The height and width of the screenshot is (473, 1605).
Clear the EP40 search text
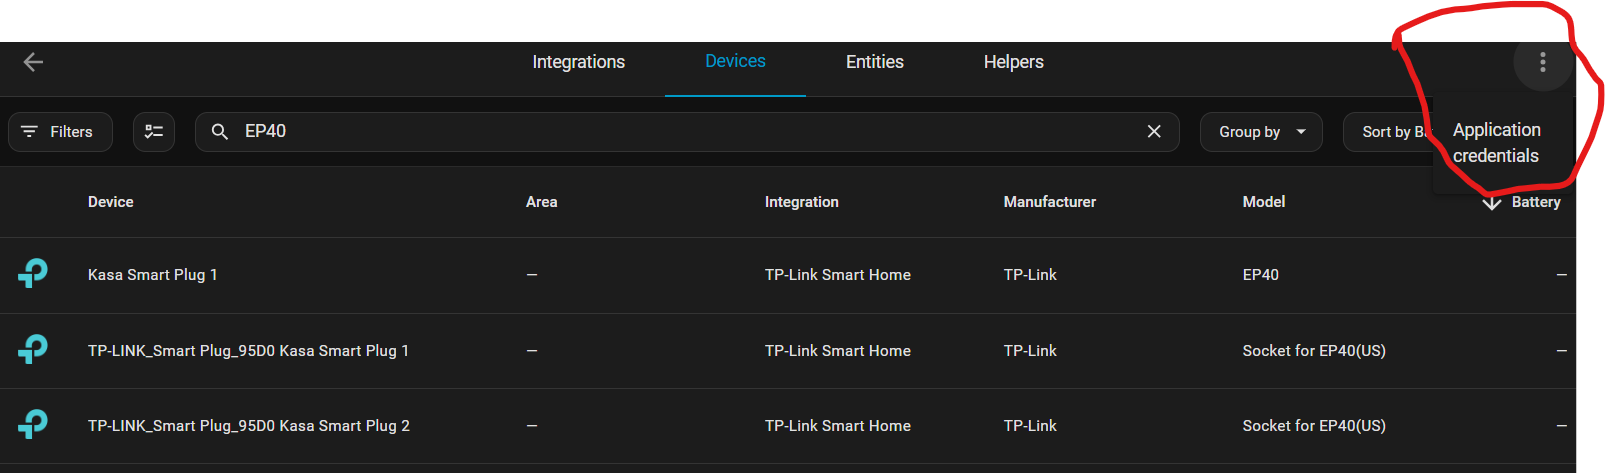pyautogui.click(x=1154, y=131)
